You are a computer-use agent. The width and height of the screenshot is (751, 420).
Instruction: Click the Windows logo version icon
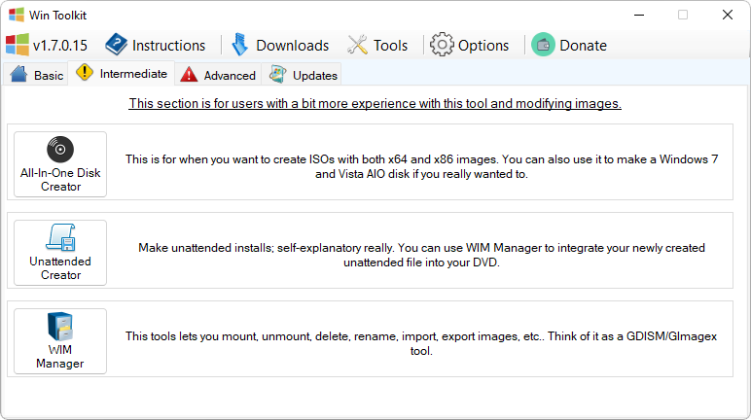(17, 45)
